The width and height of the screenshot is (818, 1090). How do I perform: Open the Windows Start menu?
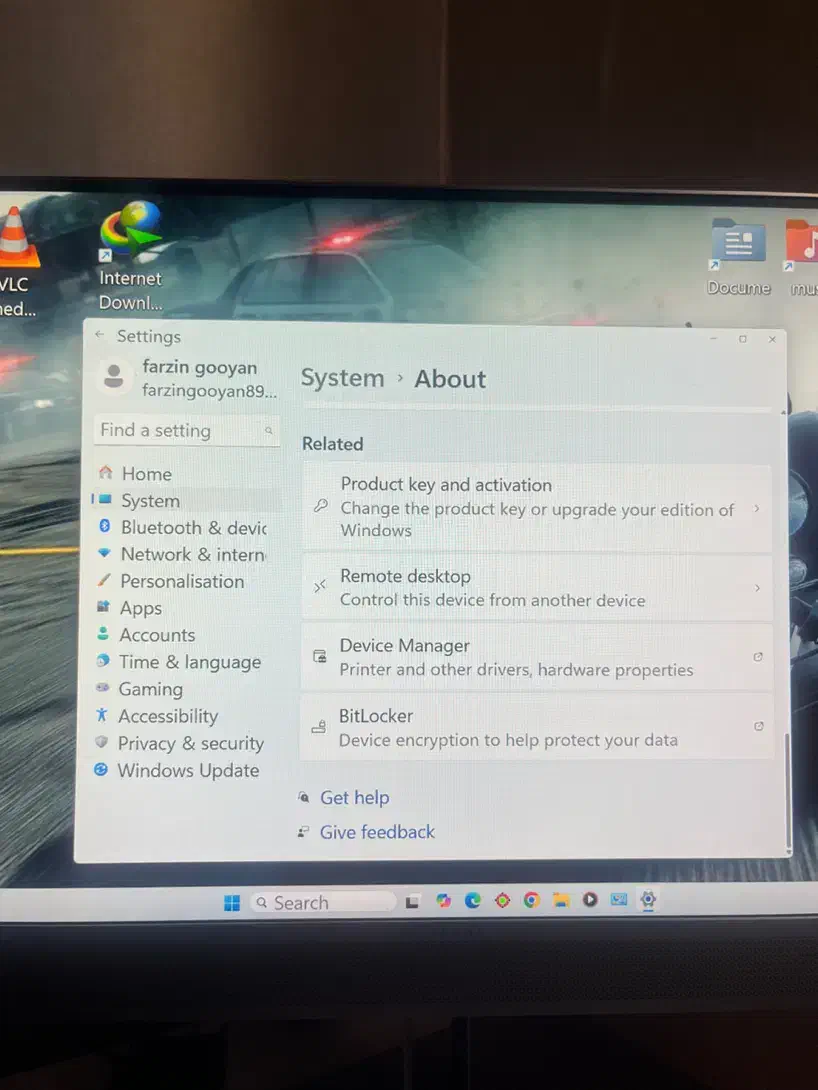point(232,902)
